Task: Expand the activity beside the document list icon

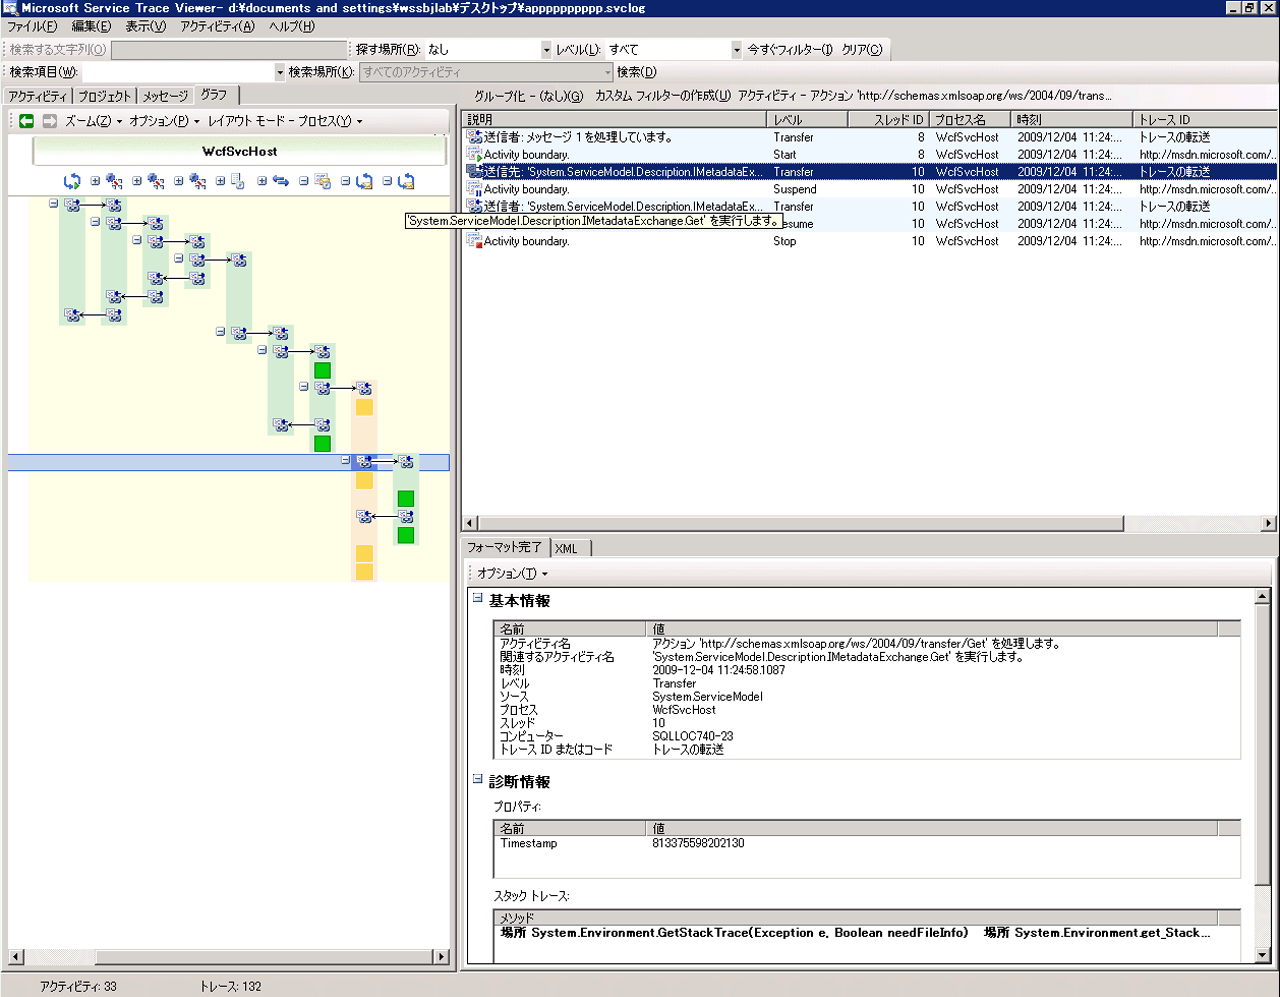Action: point(220,181)
